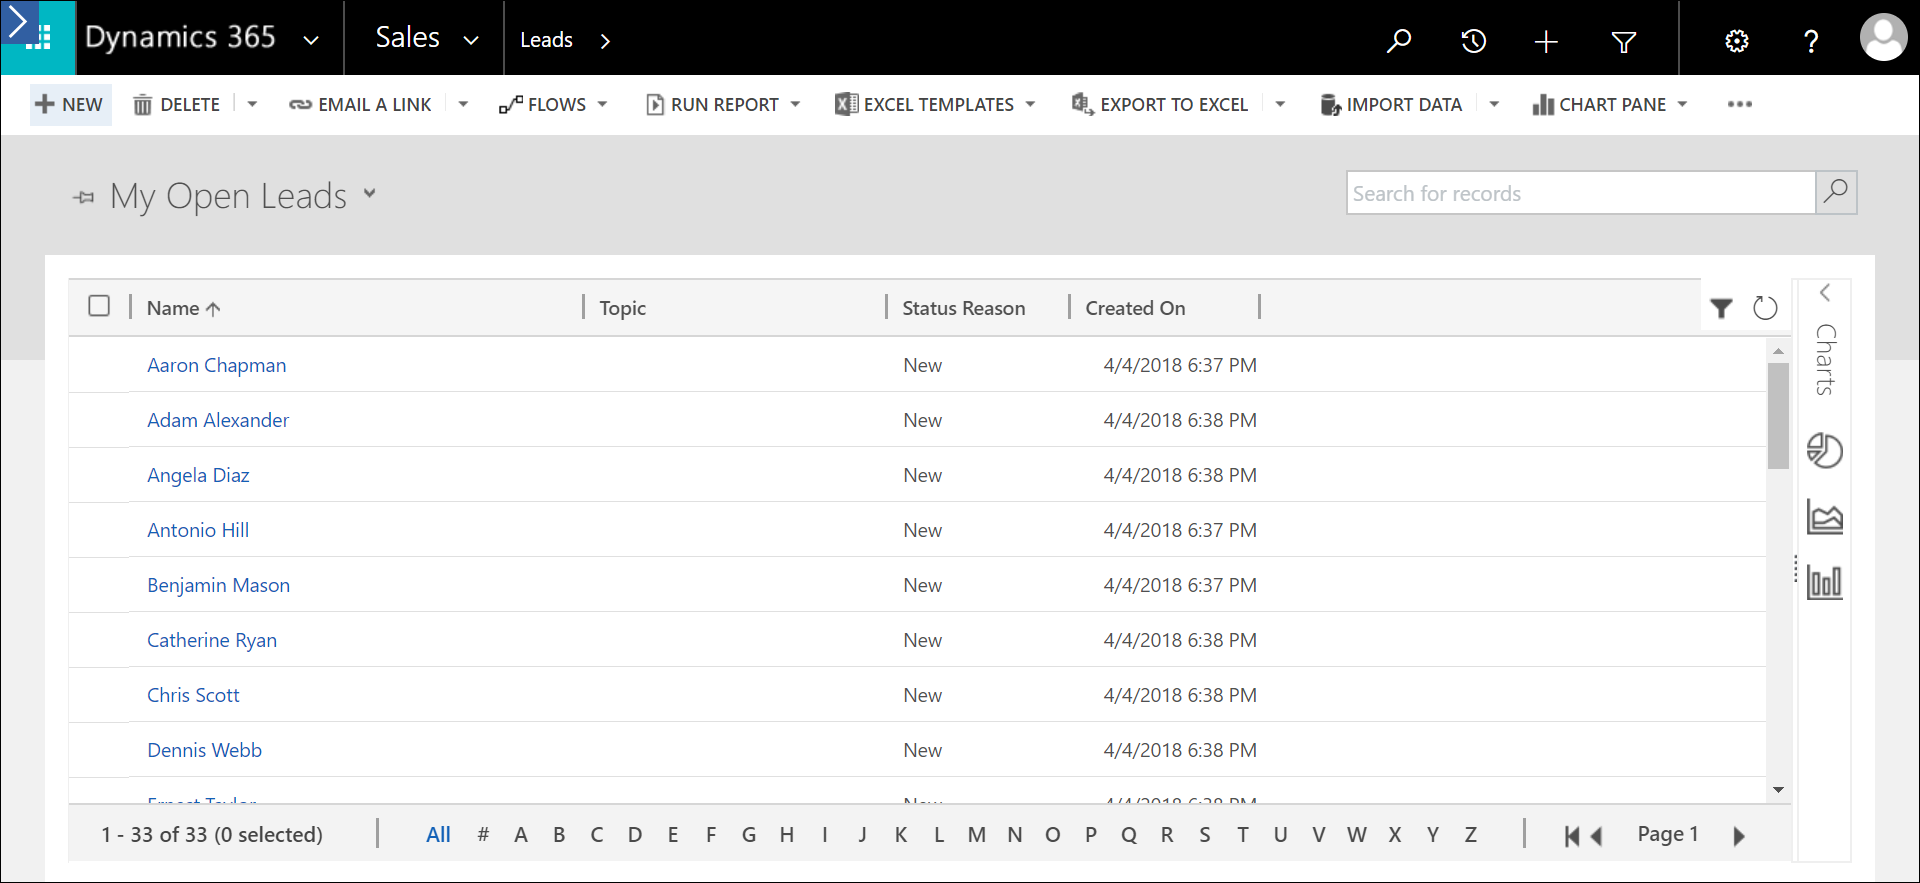Click the help question mark icon
The width and height of the screenshot is (1920, 883).
(1811, 41)
